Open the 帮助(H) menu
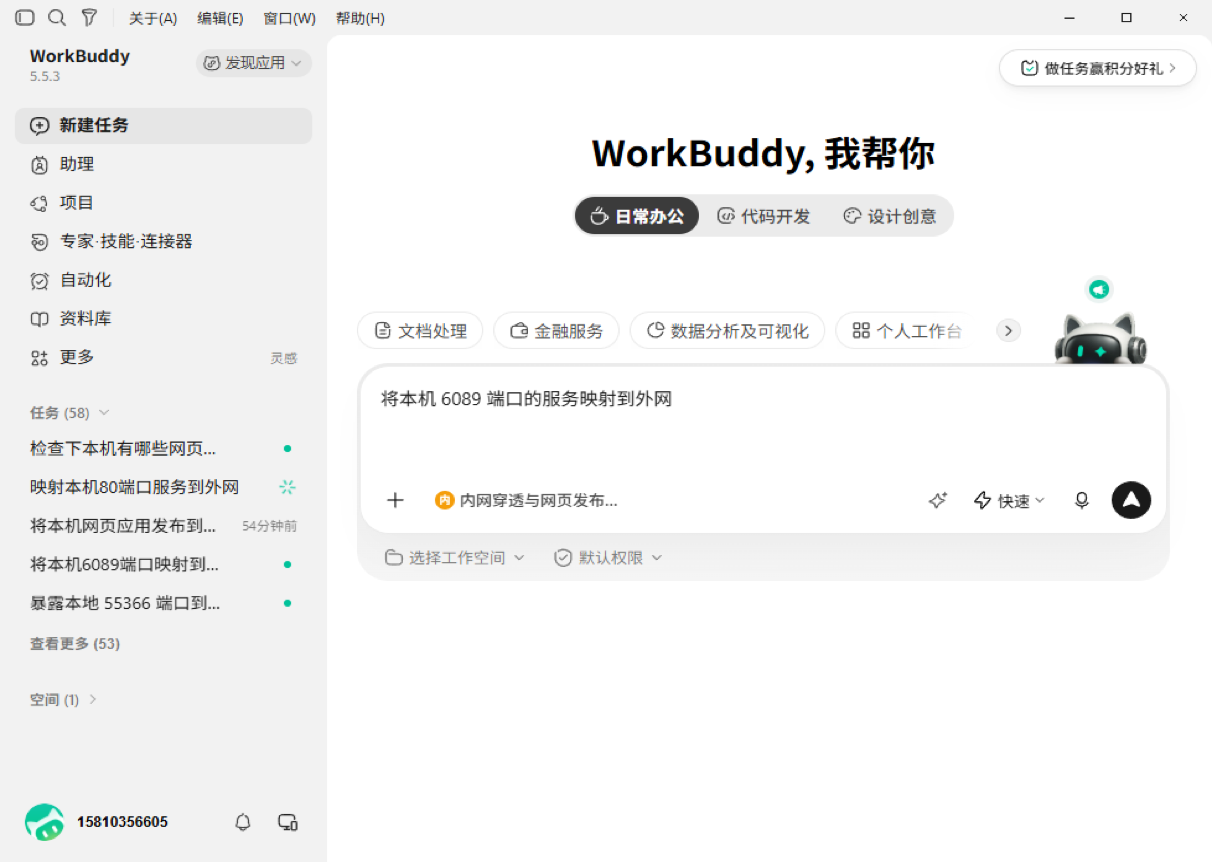Image resolution: width=1212 pixels, height=862 pixels. point(360,18)
